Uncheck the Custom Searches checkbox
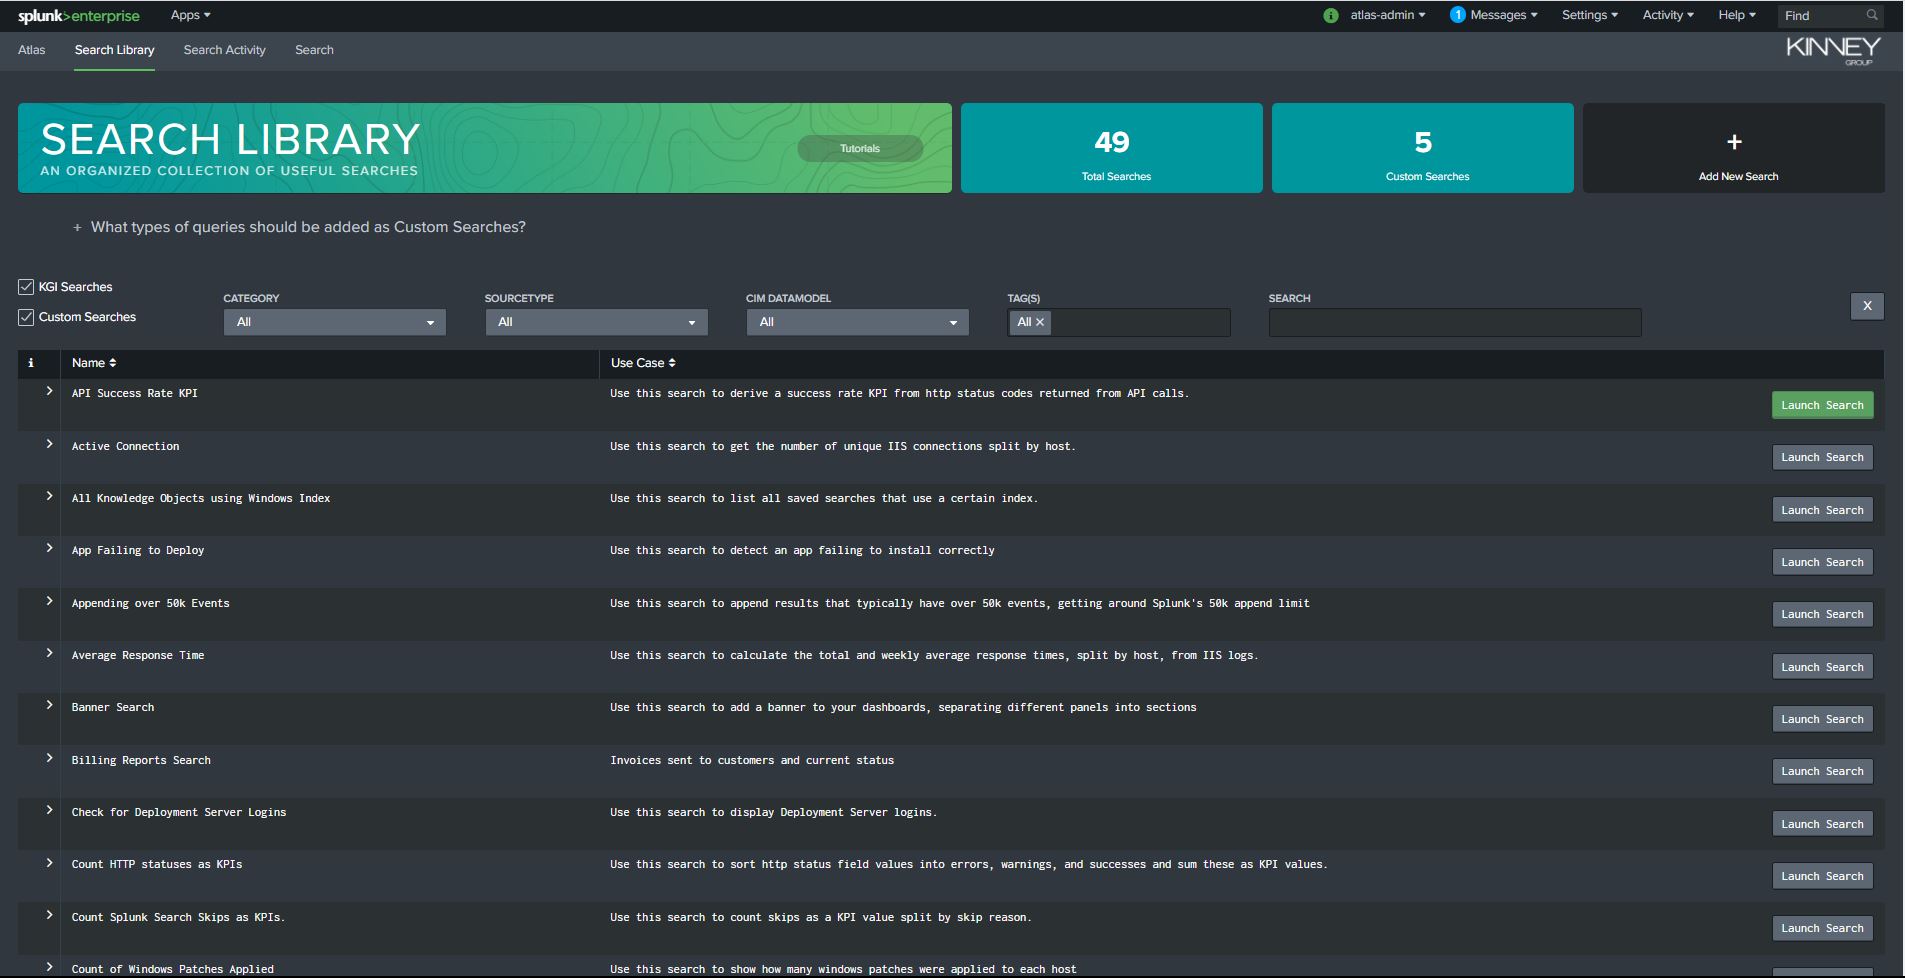 point(24,317)
